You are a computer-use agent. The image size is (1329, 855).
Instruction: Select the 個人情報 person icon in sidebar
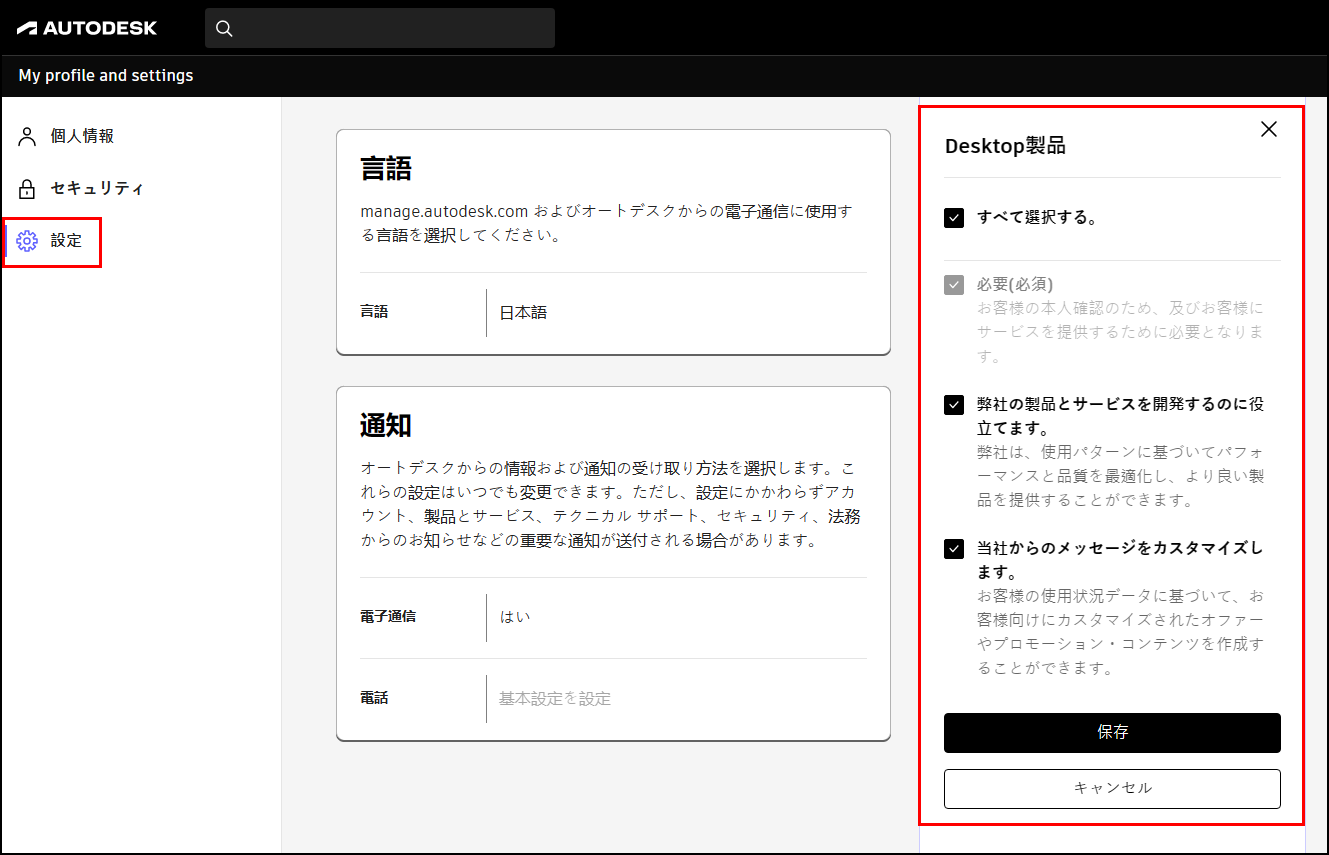tap(27, 135)
